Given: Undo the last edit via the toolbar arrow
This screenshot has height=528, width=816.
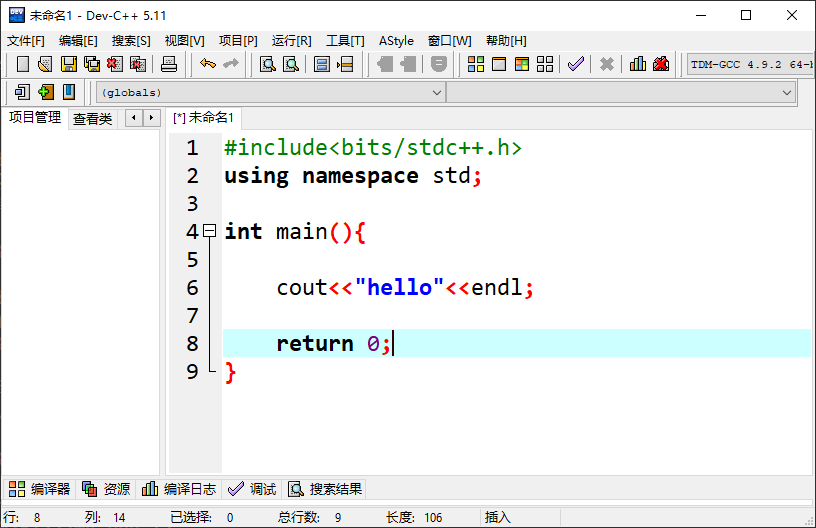Looking at the screenshot, I should coord(207,64).
